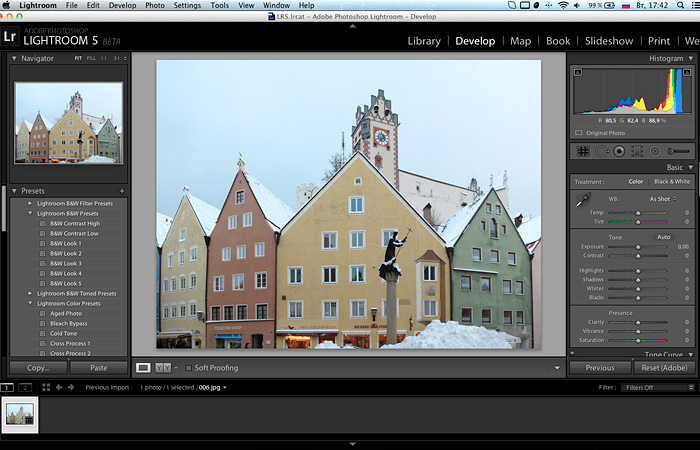Add new preset with plus icon
Screen dimensions: 700x450
pos(122,190)
